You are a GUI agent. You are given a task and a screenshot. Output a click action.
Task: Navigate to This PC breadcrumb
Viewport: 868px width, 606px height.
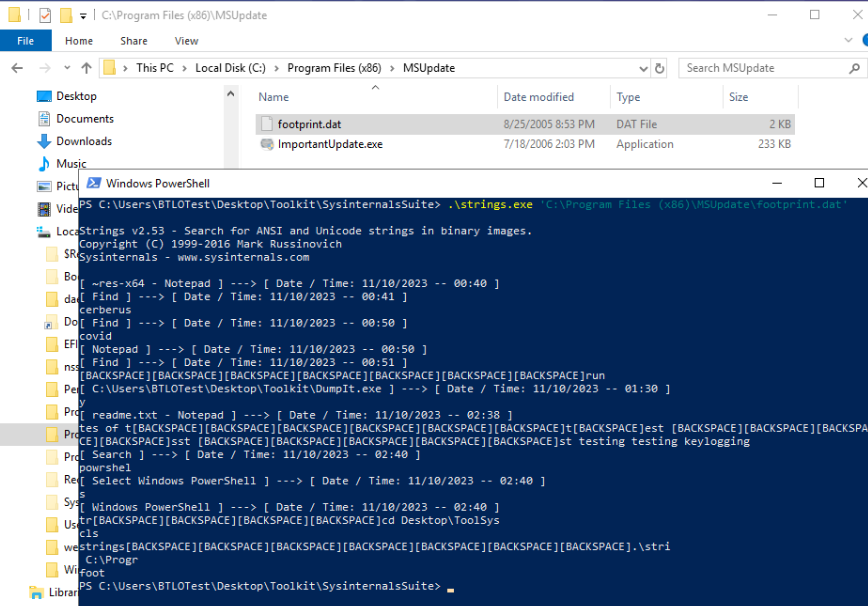coord(155,68)
